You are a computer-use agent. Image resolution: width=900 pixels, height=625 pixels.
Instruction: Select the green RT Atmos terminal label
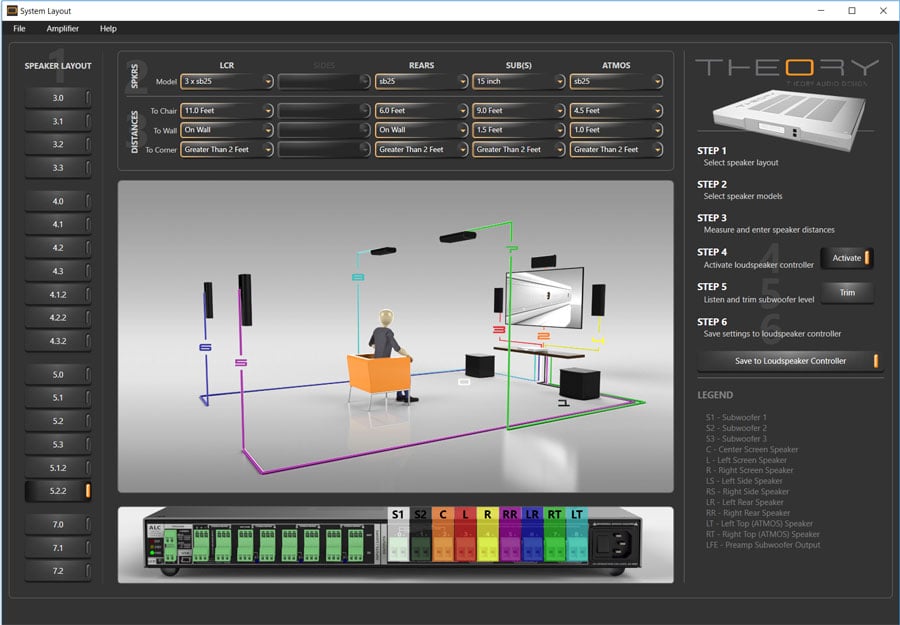pos(554,515)
